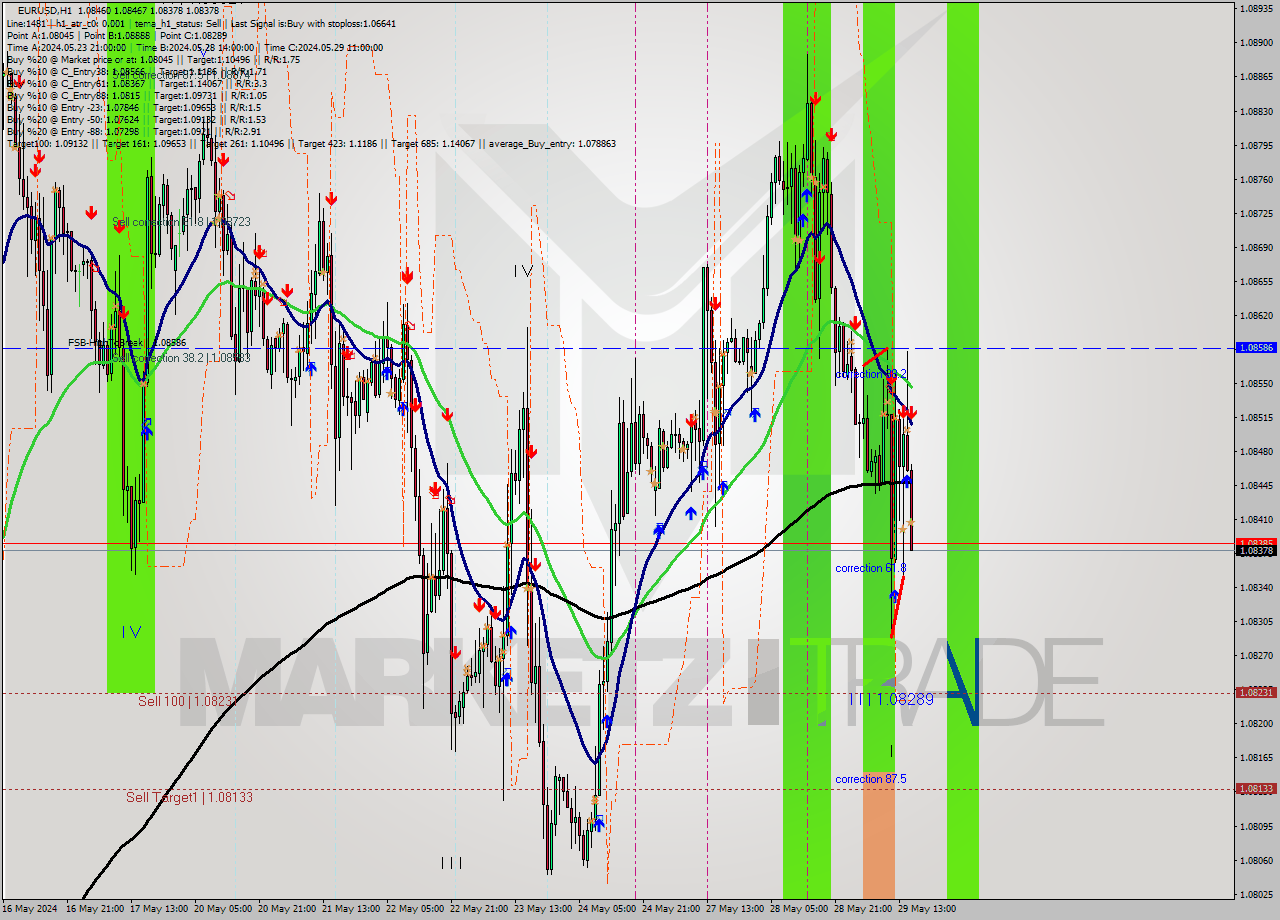Click the '20 May 05:00' time axis label
The image size is (1280, 920).
pyautogui.click(x=223, y=909)
